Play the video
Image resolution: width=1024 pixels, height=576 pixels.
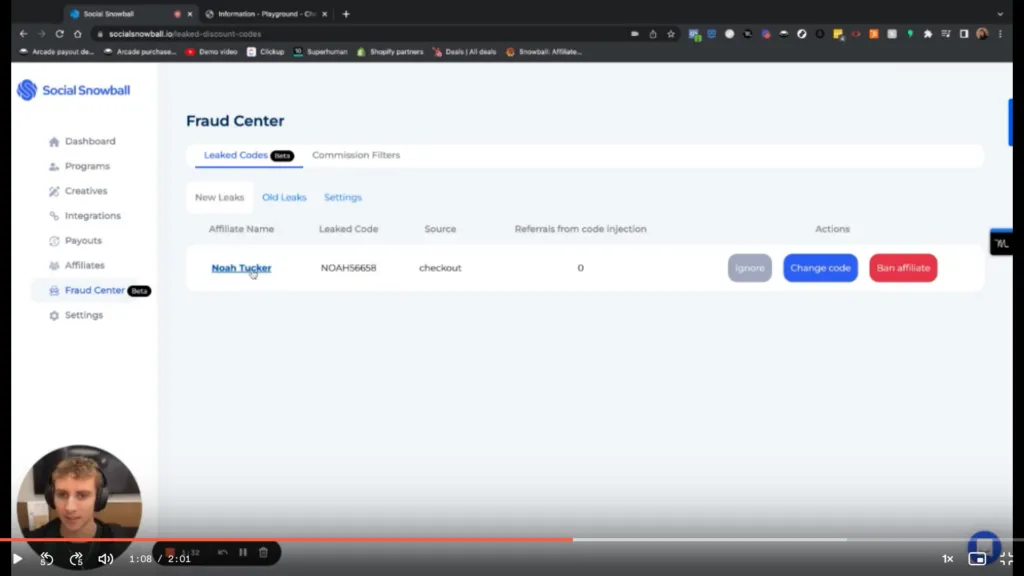18,559
